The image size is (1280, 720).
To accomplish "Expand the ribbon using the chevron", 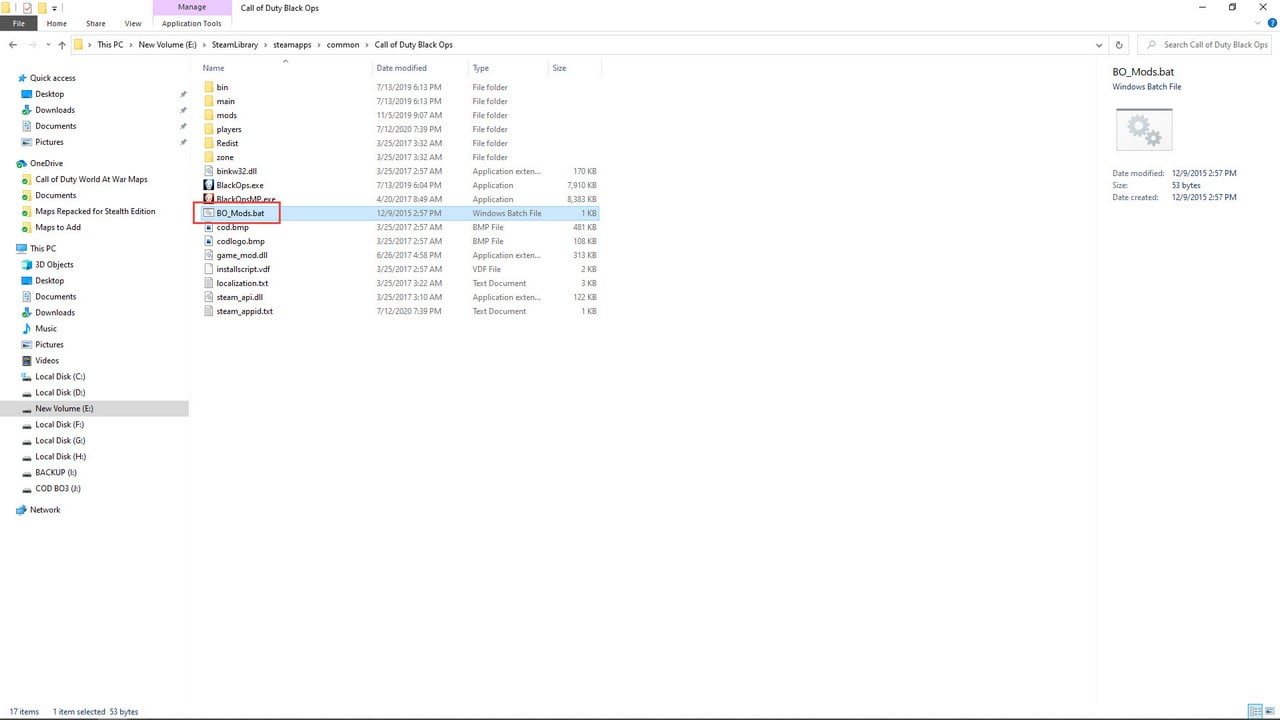I will (x=1258, y=23).
